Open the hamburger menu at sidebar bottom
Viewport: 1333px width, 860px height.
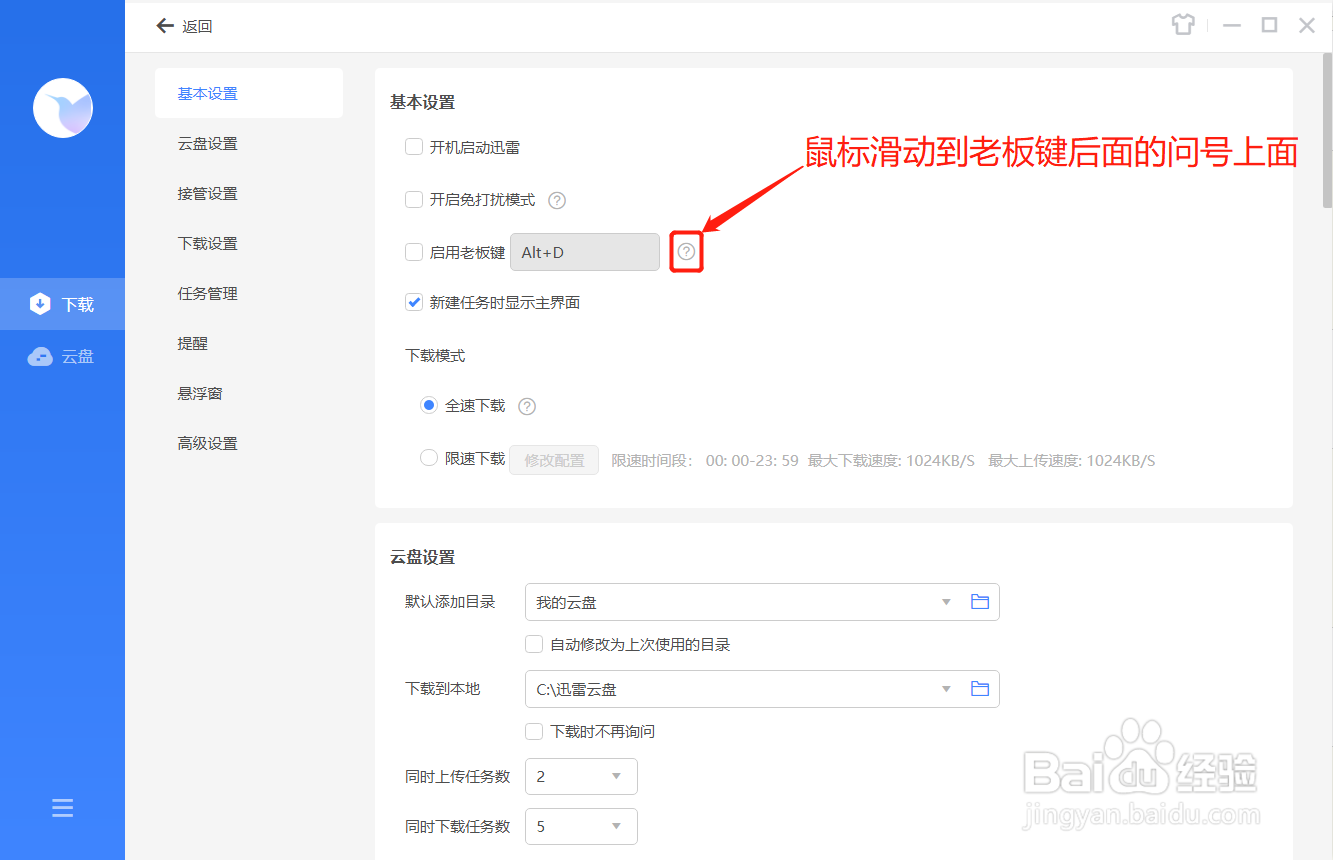point(63,808)
